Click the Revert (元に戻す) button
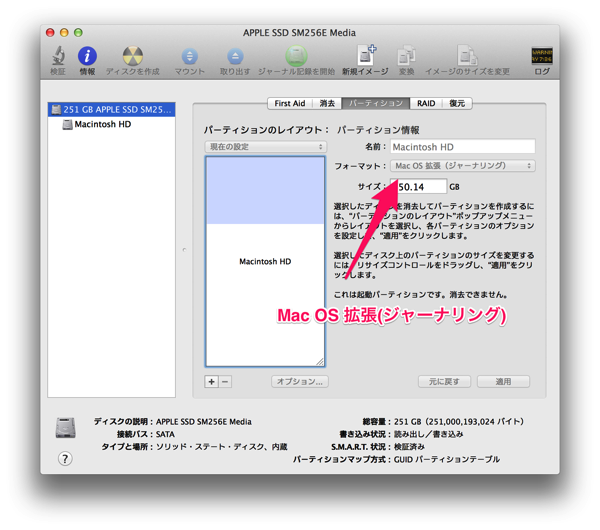This screenshot has width=600, height=530. coord(444,382)
